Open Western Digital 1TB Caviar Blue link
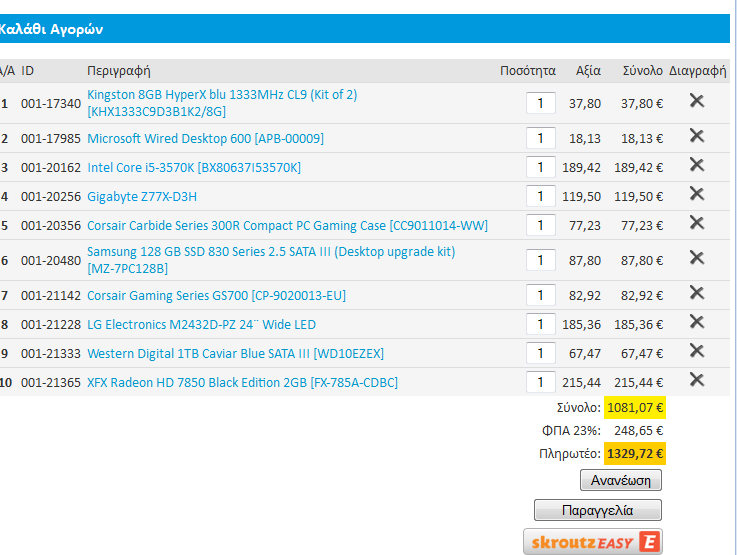The height and width of the screenshot is (555, 737). click(x=235, y=353)
